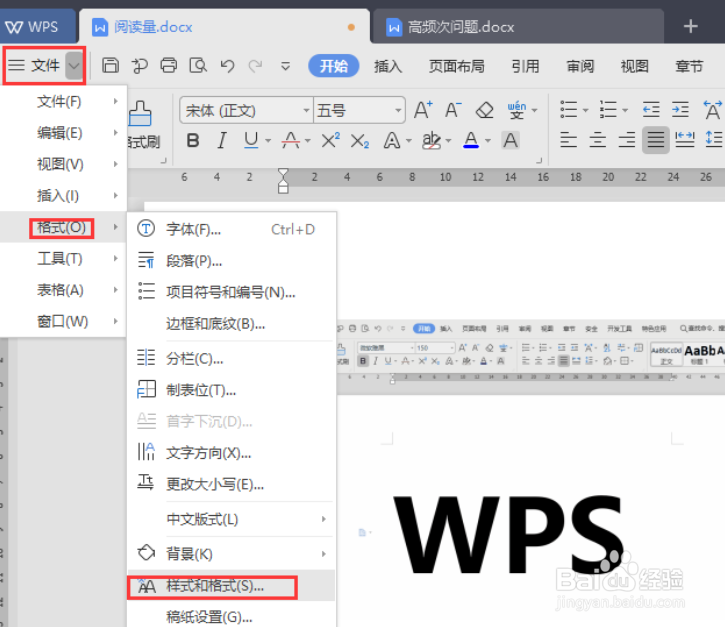
Task: Choose 段落(P)... menu entry
Action: coord(232,261)
